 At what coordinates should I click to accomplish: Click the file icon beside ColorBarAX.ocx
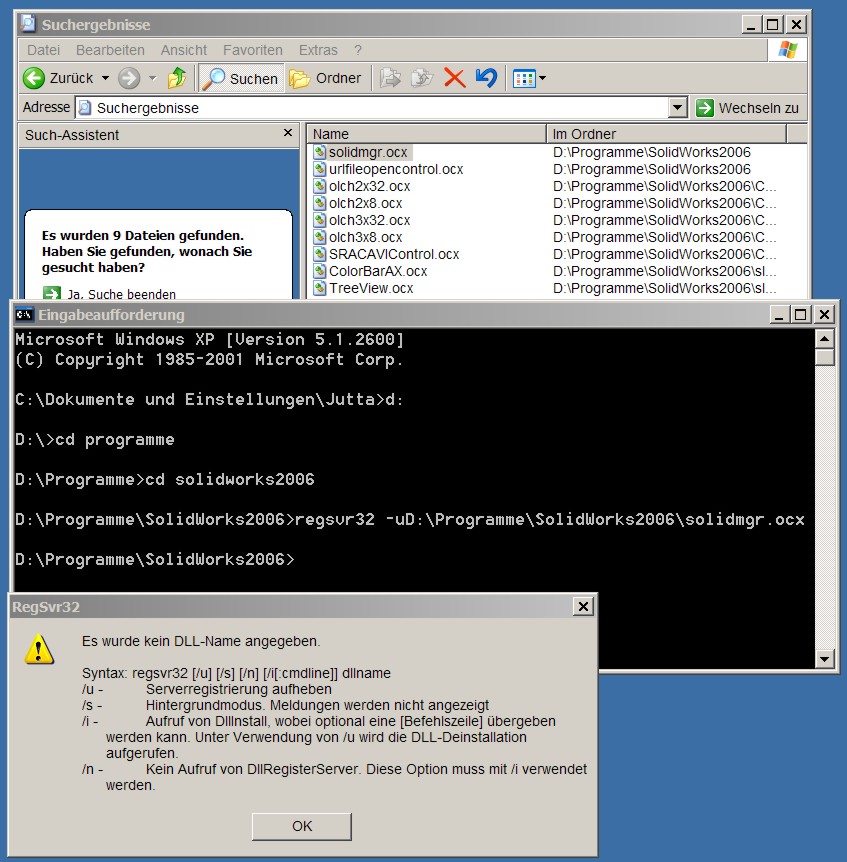[x=320, y=271]
